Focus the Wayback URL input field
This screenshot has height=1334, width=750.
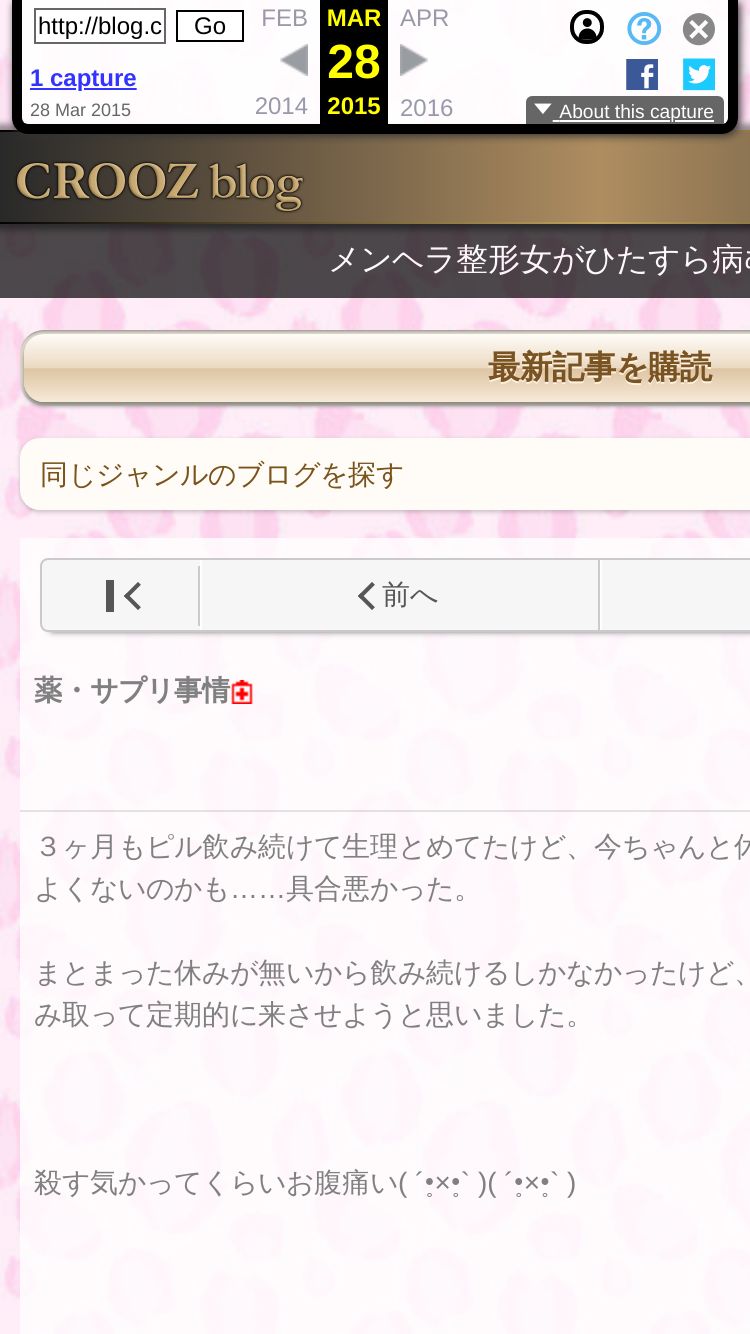pyautogui.click(x=100, y=27)
